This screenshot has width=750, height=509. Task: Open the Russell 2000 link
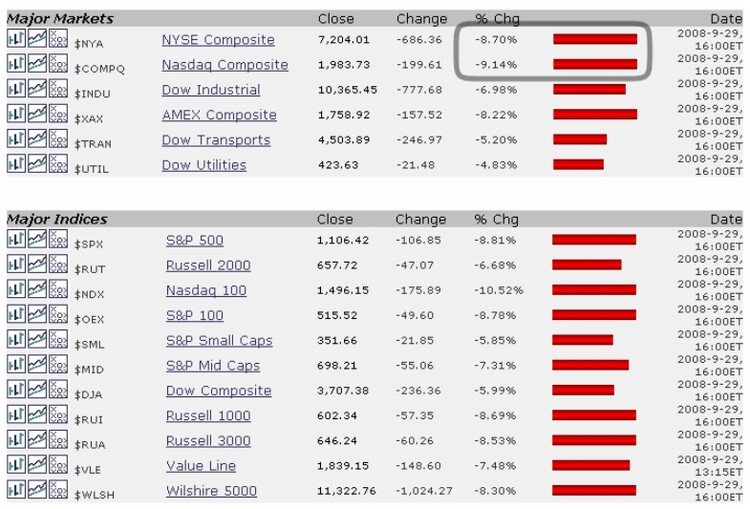tap(208, 265)
